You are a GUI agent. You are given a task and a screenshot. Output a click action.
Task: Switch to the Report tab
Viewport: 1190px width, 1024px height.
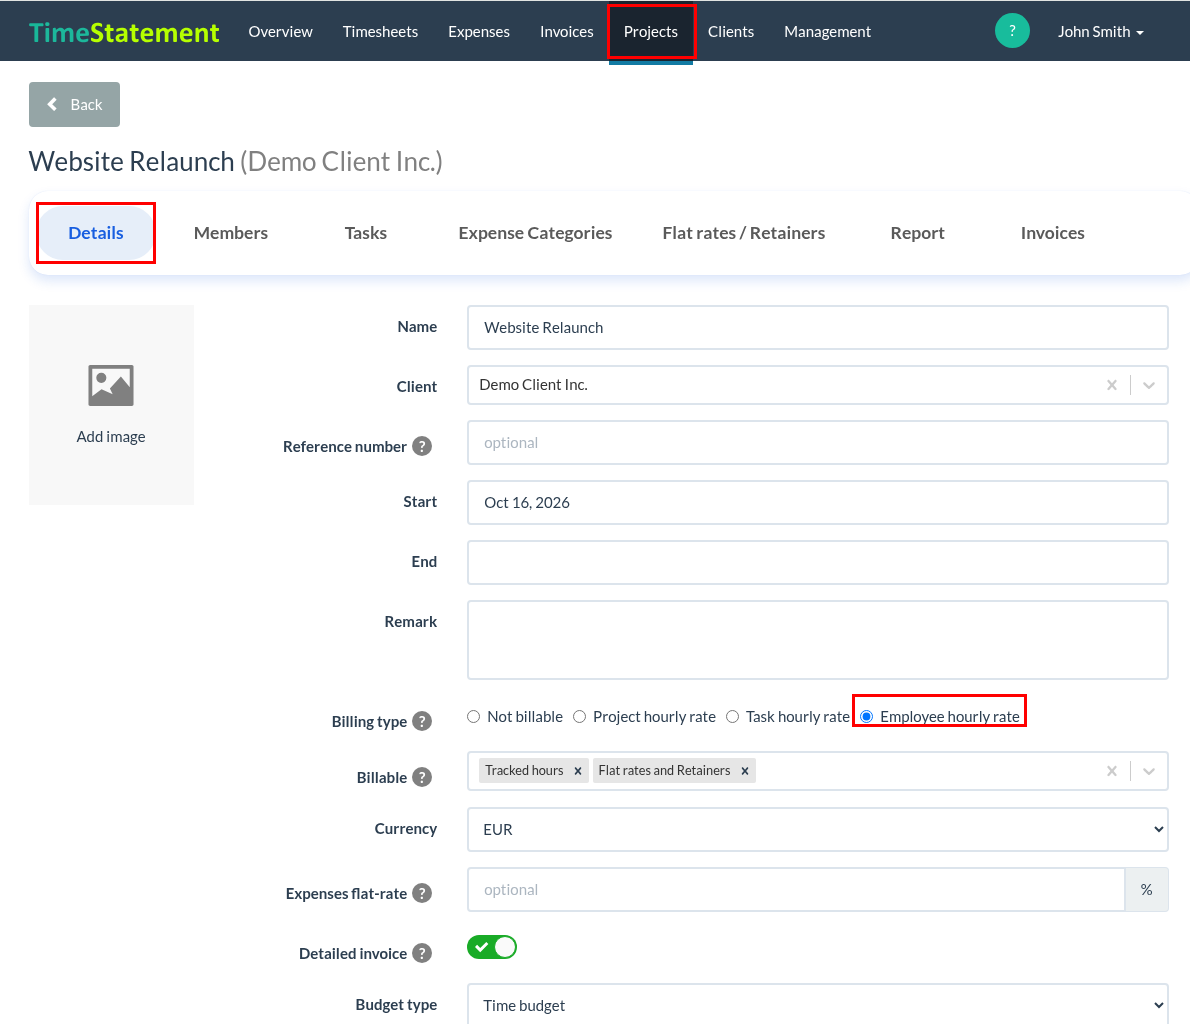pyautogui.click(x=918, y=233)
